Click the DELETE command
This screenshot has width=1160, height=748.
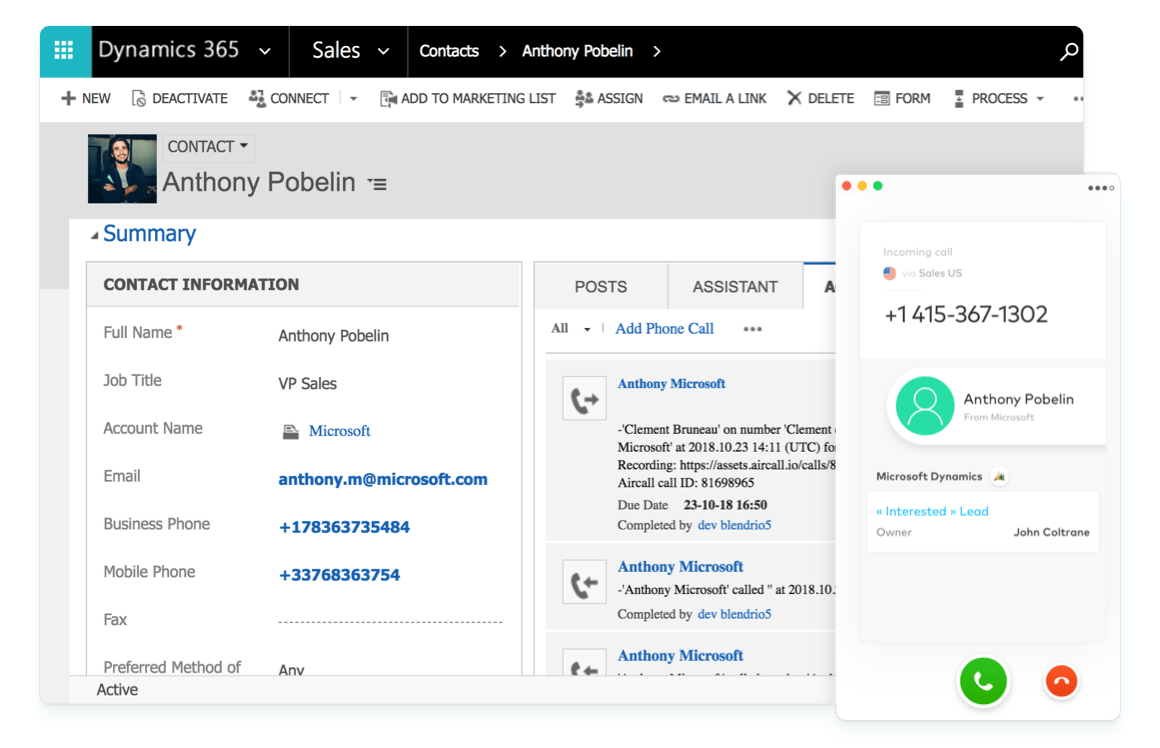(820, 98)
